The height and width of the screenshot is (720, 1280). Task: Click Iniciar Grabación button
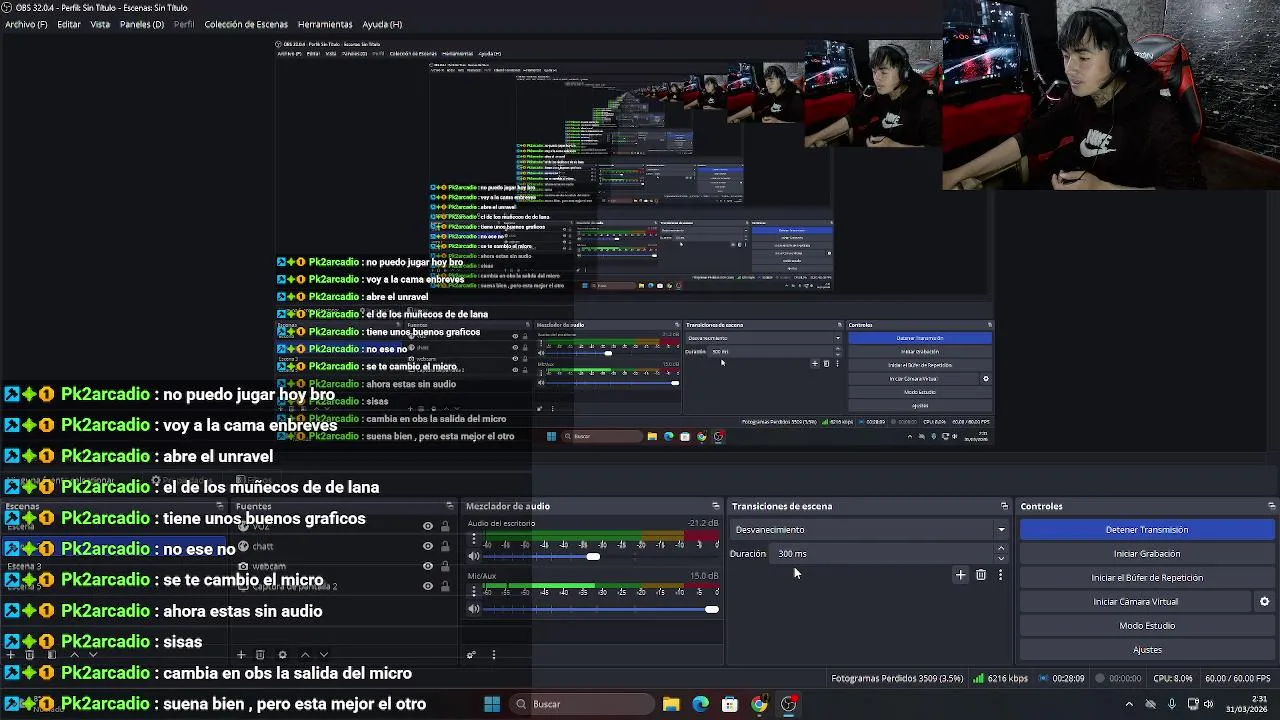(1147, 554)
